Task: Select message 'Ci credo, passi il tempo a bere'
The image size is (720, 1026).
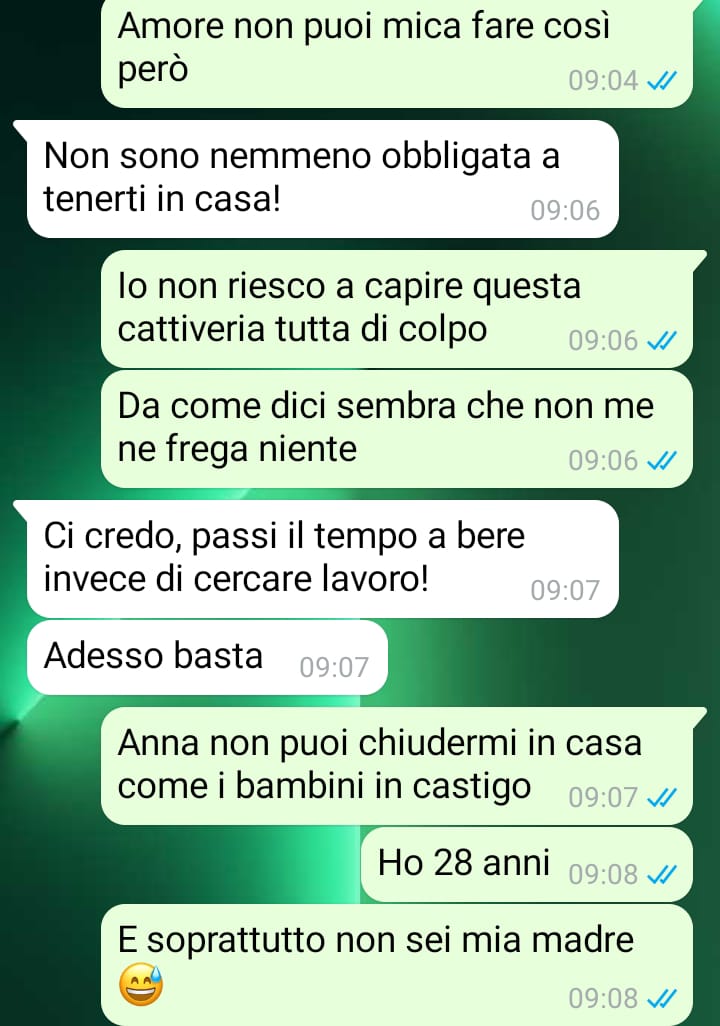Action: pyautogui.click(x=322, y=559)
